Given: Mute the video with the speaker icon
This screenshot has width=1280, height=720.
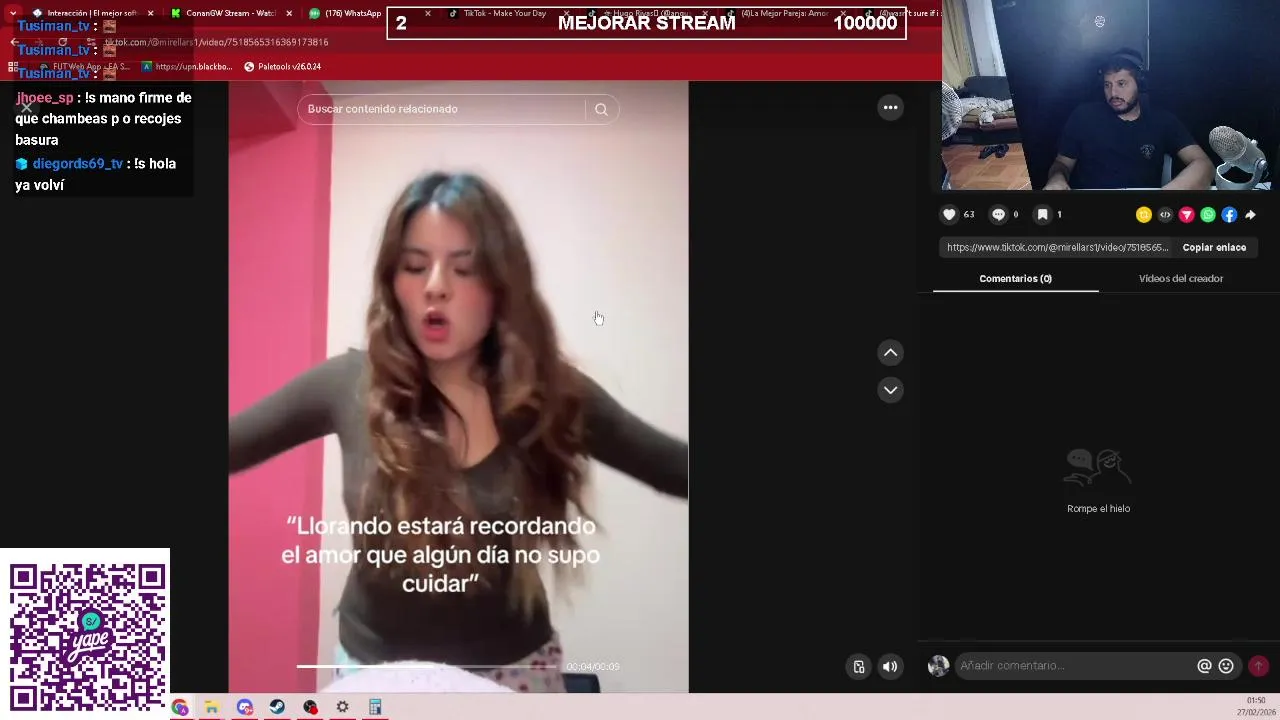Looking at the screenshot, I should 890,666.
